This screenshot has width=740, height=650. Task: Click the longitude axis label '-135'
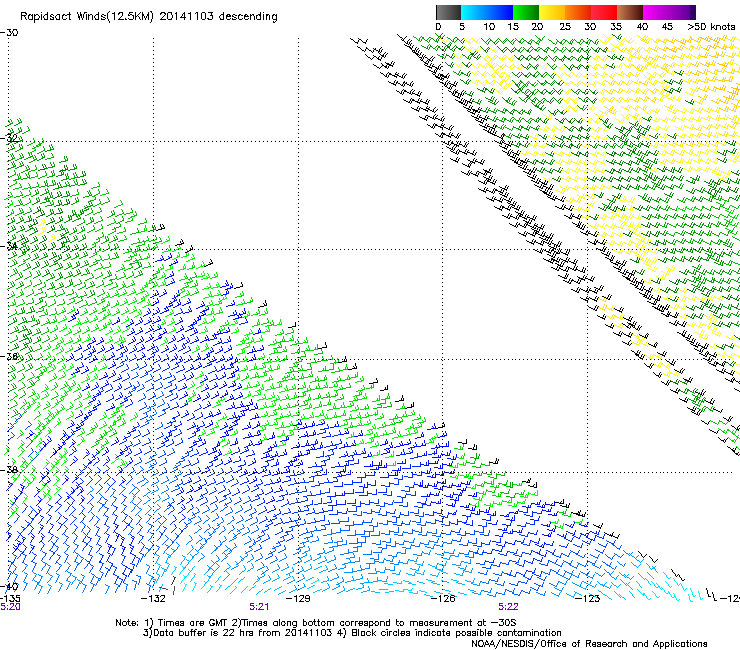[10, 599]
